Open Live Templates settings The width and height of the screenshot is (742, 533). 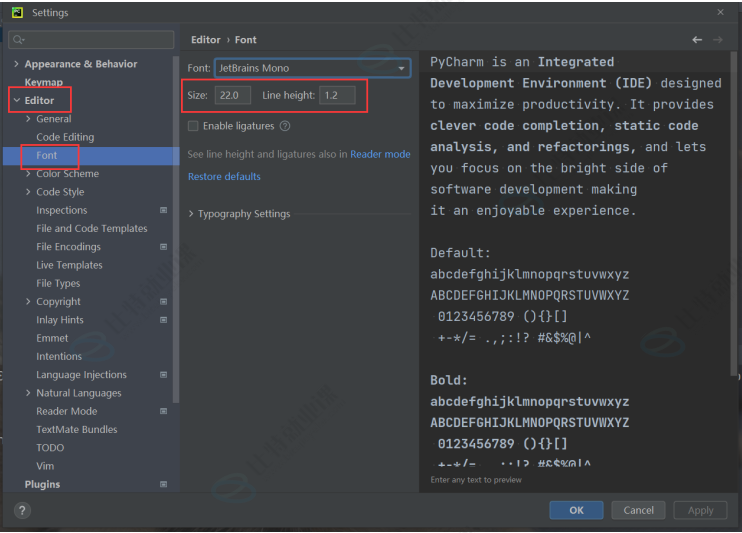pos(69,265)
